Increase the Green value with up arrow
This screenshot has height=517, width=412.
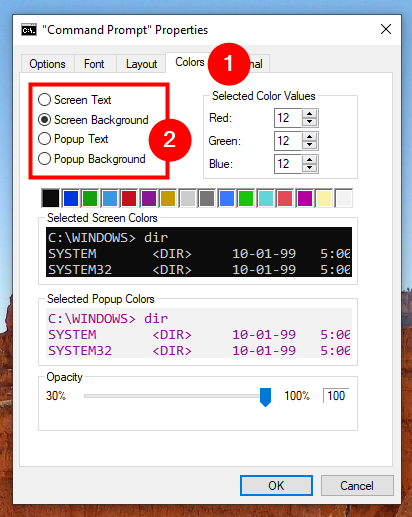click(310, 136)
